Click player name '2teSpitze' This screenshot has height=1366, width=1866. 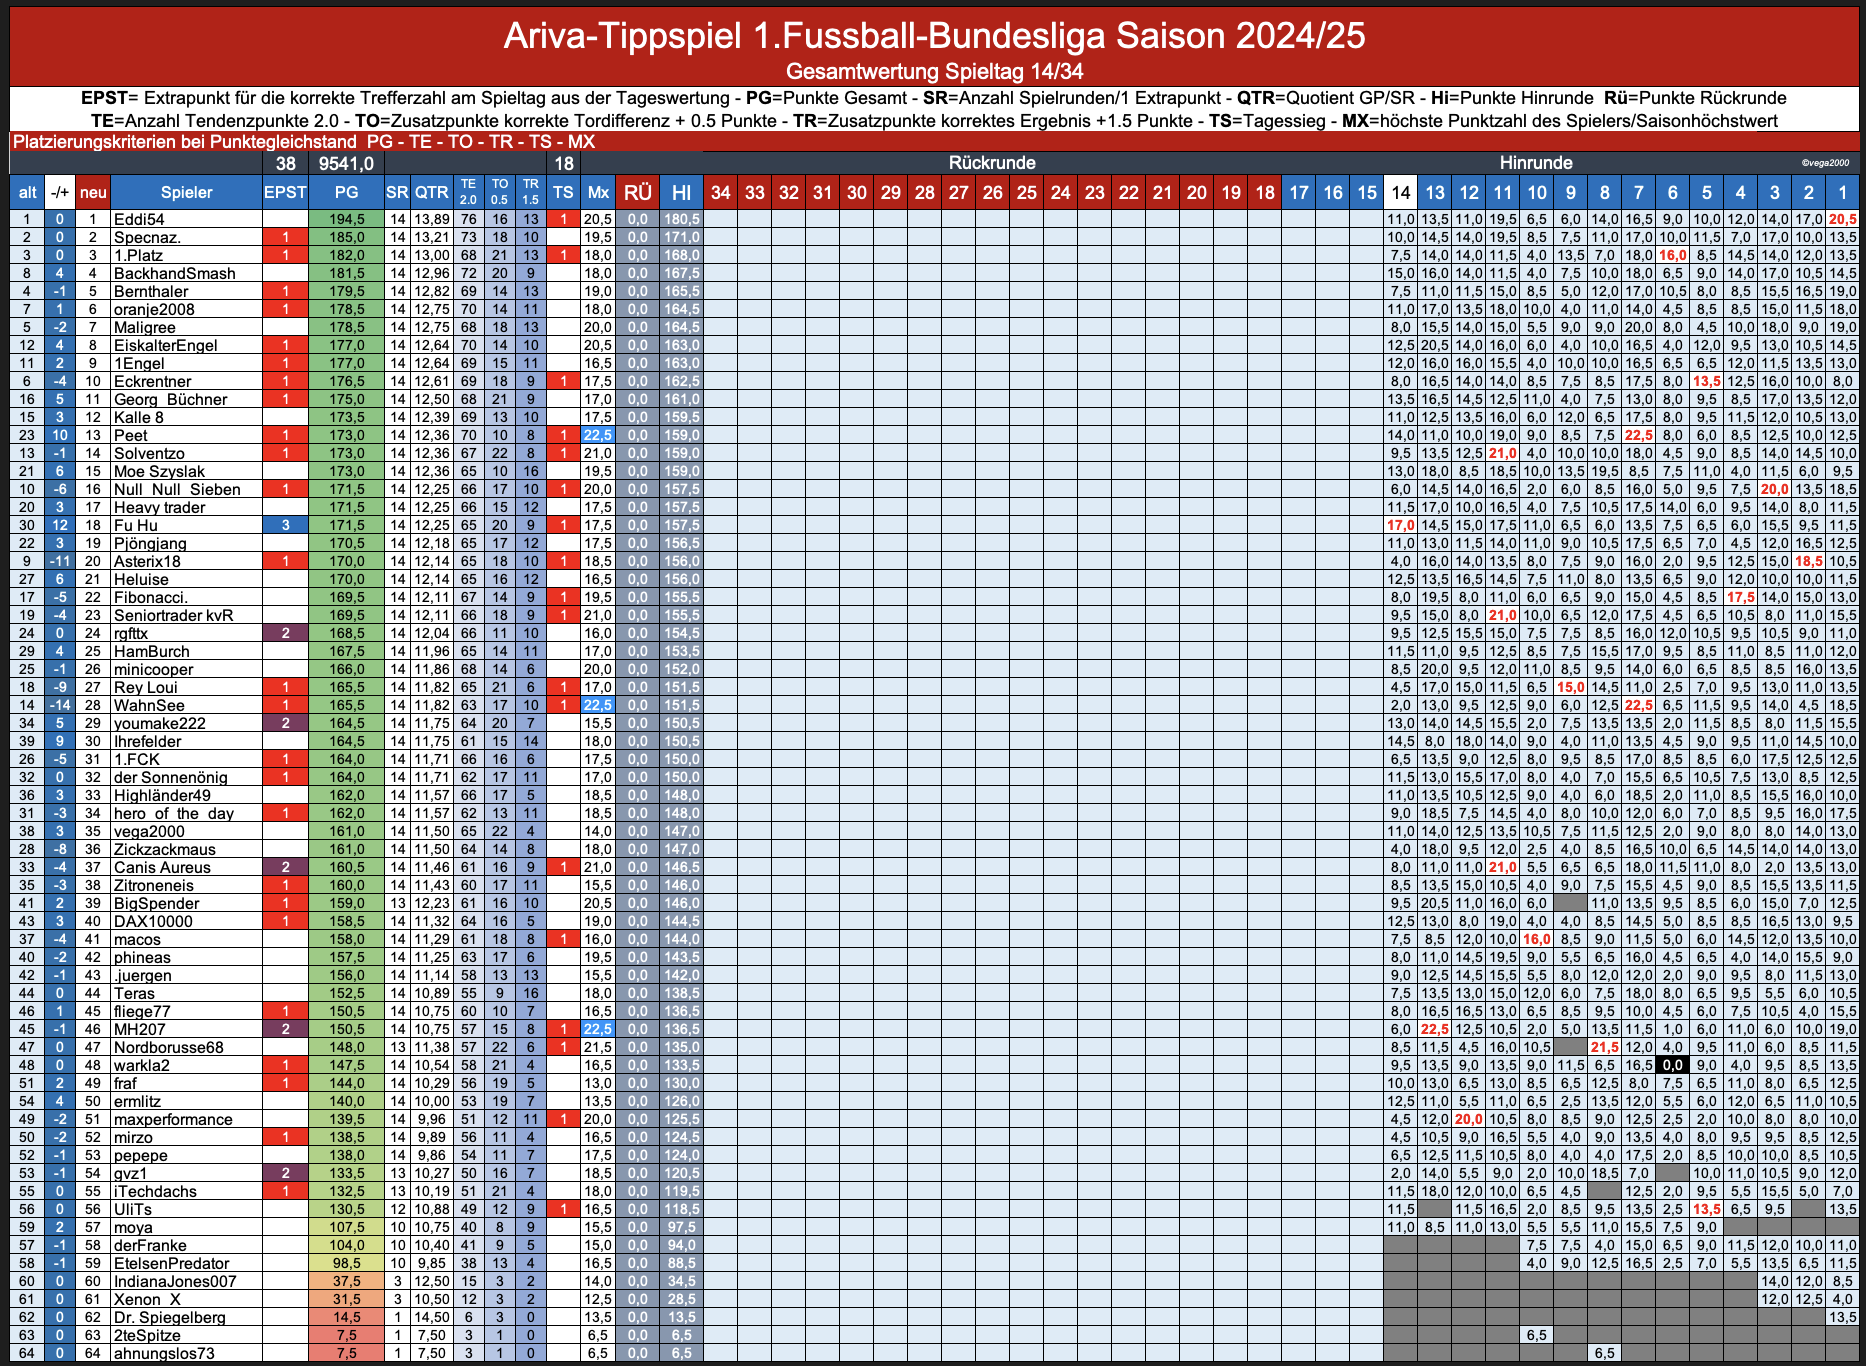coord(147,1335)
